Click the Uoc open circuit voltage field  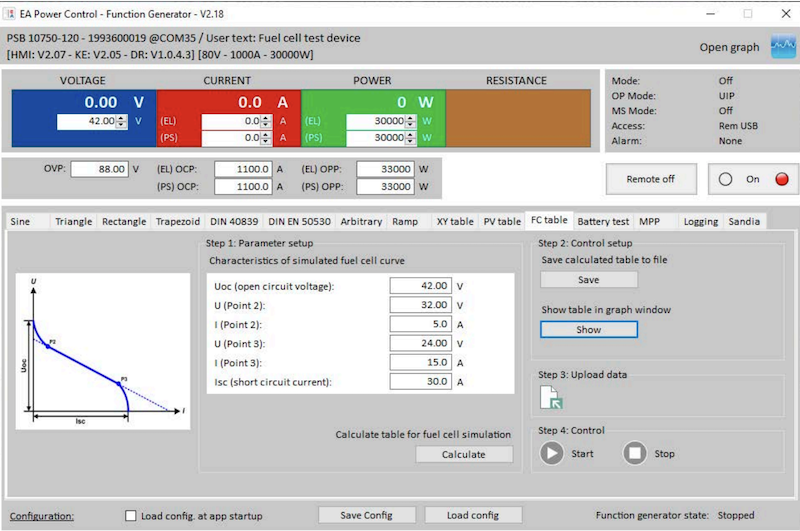coord(420,286)
